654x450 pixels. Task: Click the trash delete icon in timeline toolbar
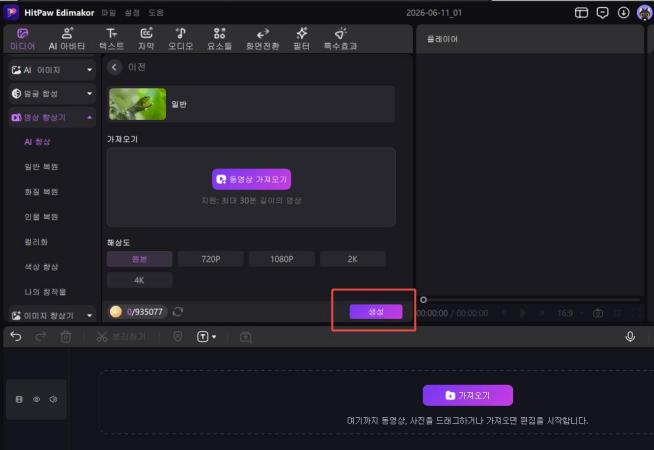[65, 337]
